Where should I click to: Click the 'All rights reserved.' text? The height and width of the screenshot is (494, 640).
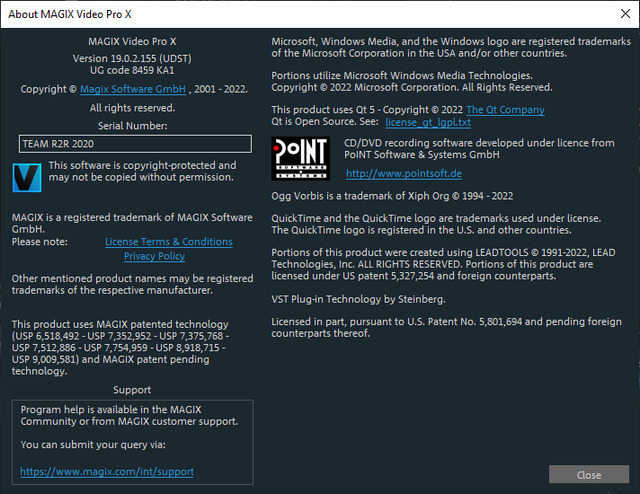point(132,108)
